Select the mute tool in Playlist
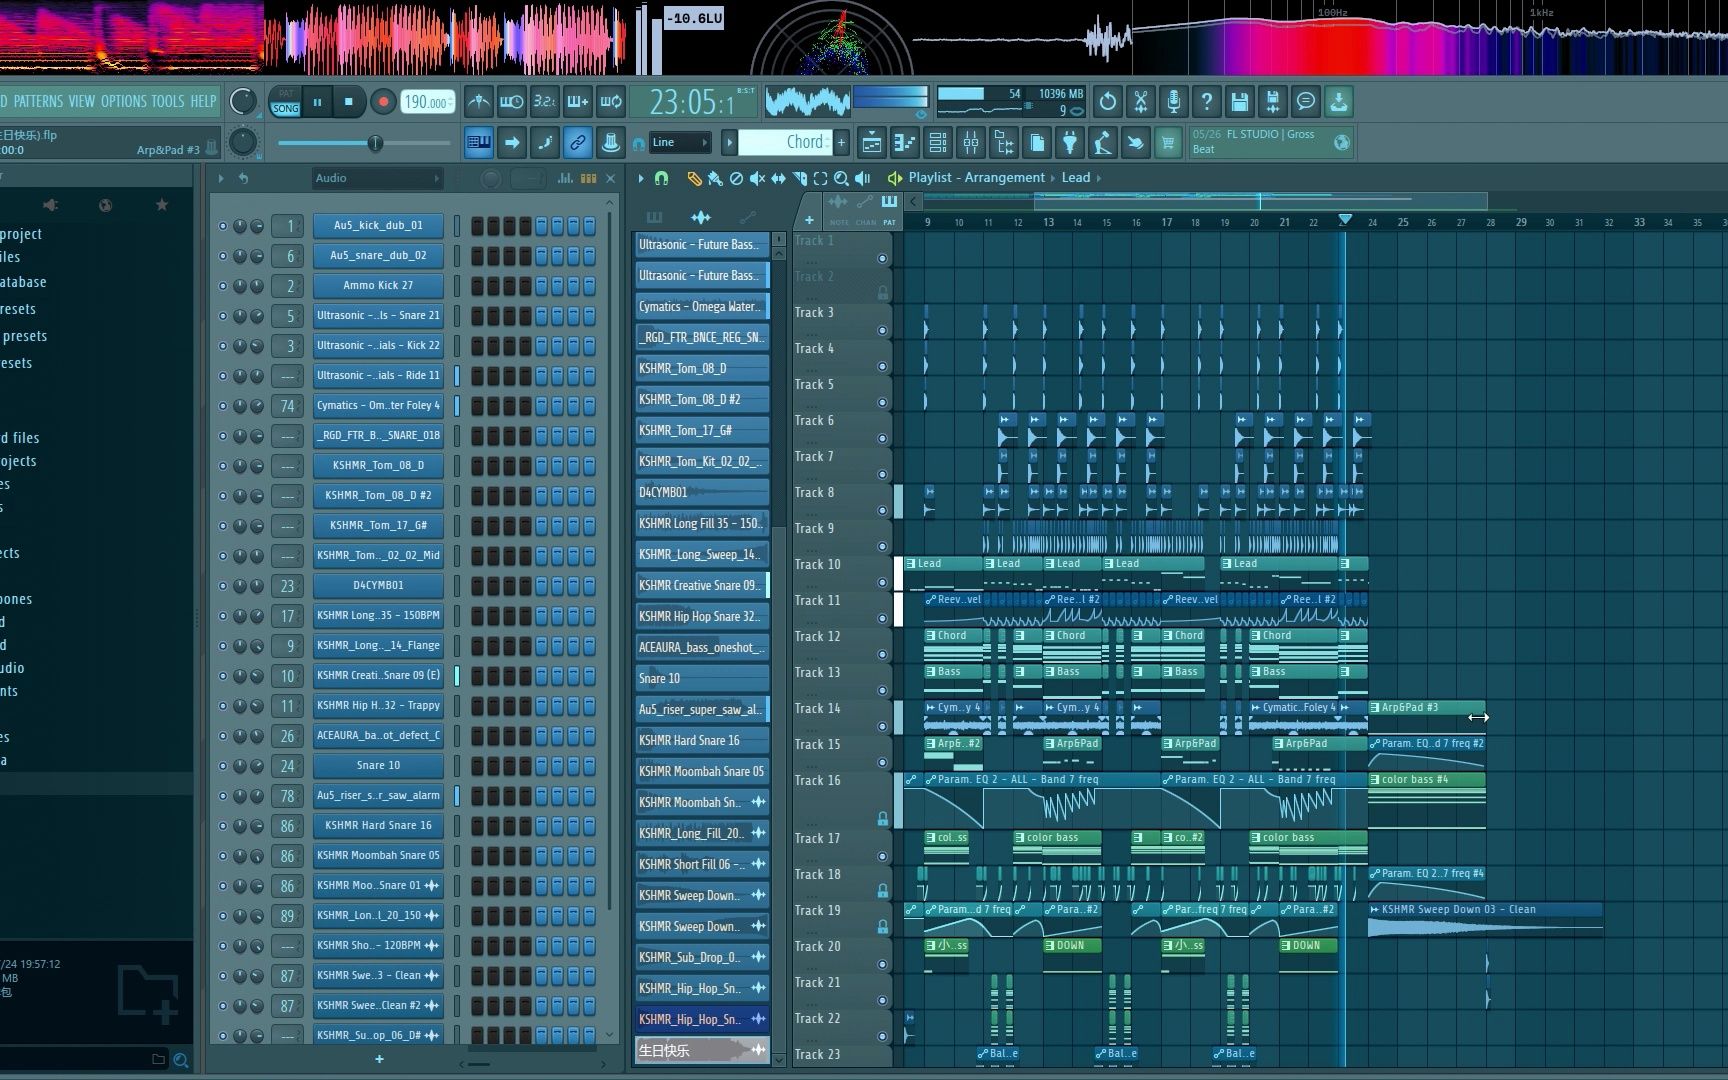This screenshot has width=1728, height=1080. (757, 178)
